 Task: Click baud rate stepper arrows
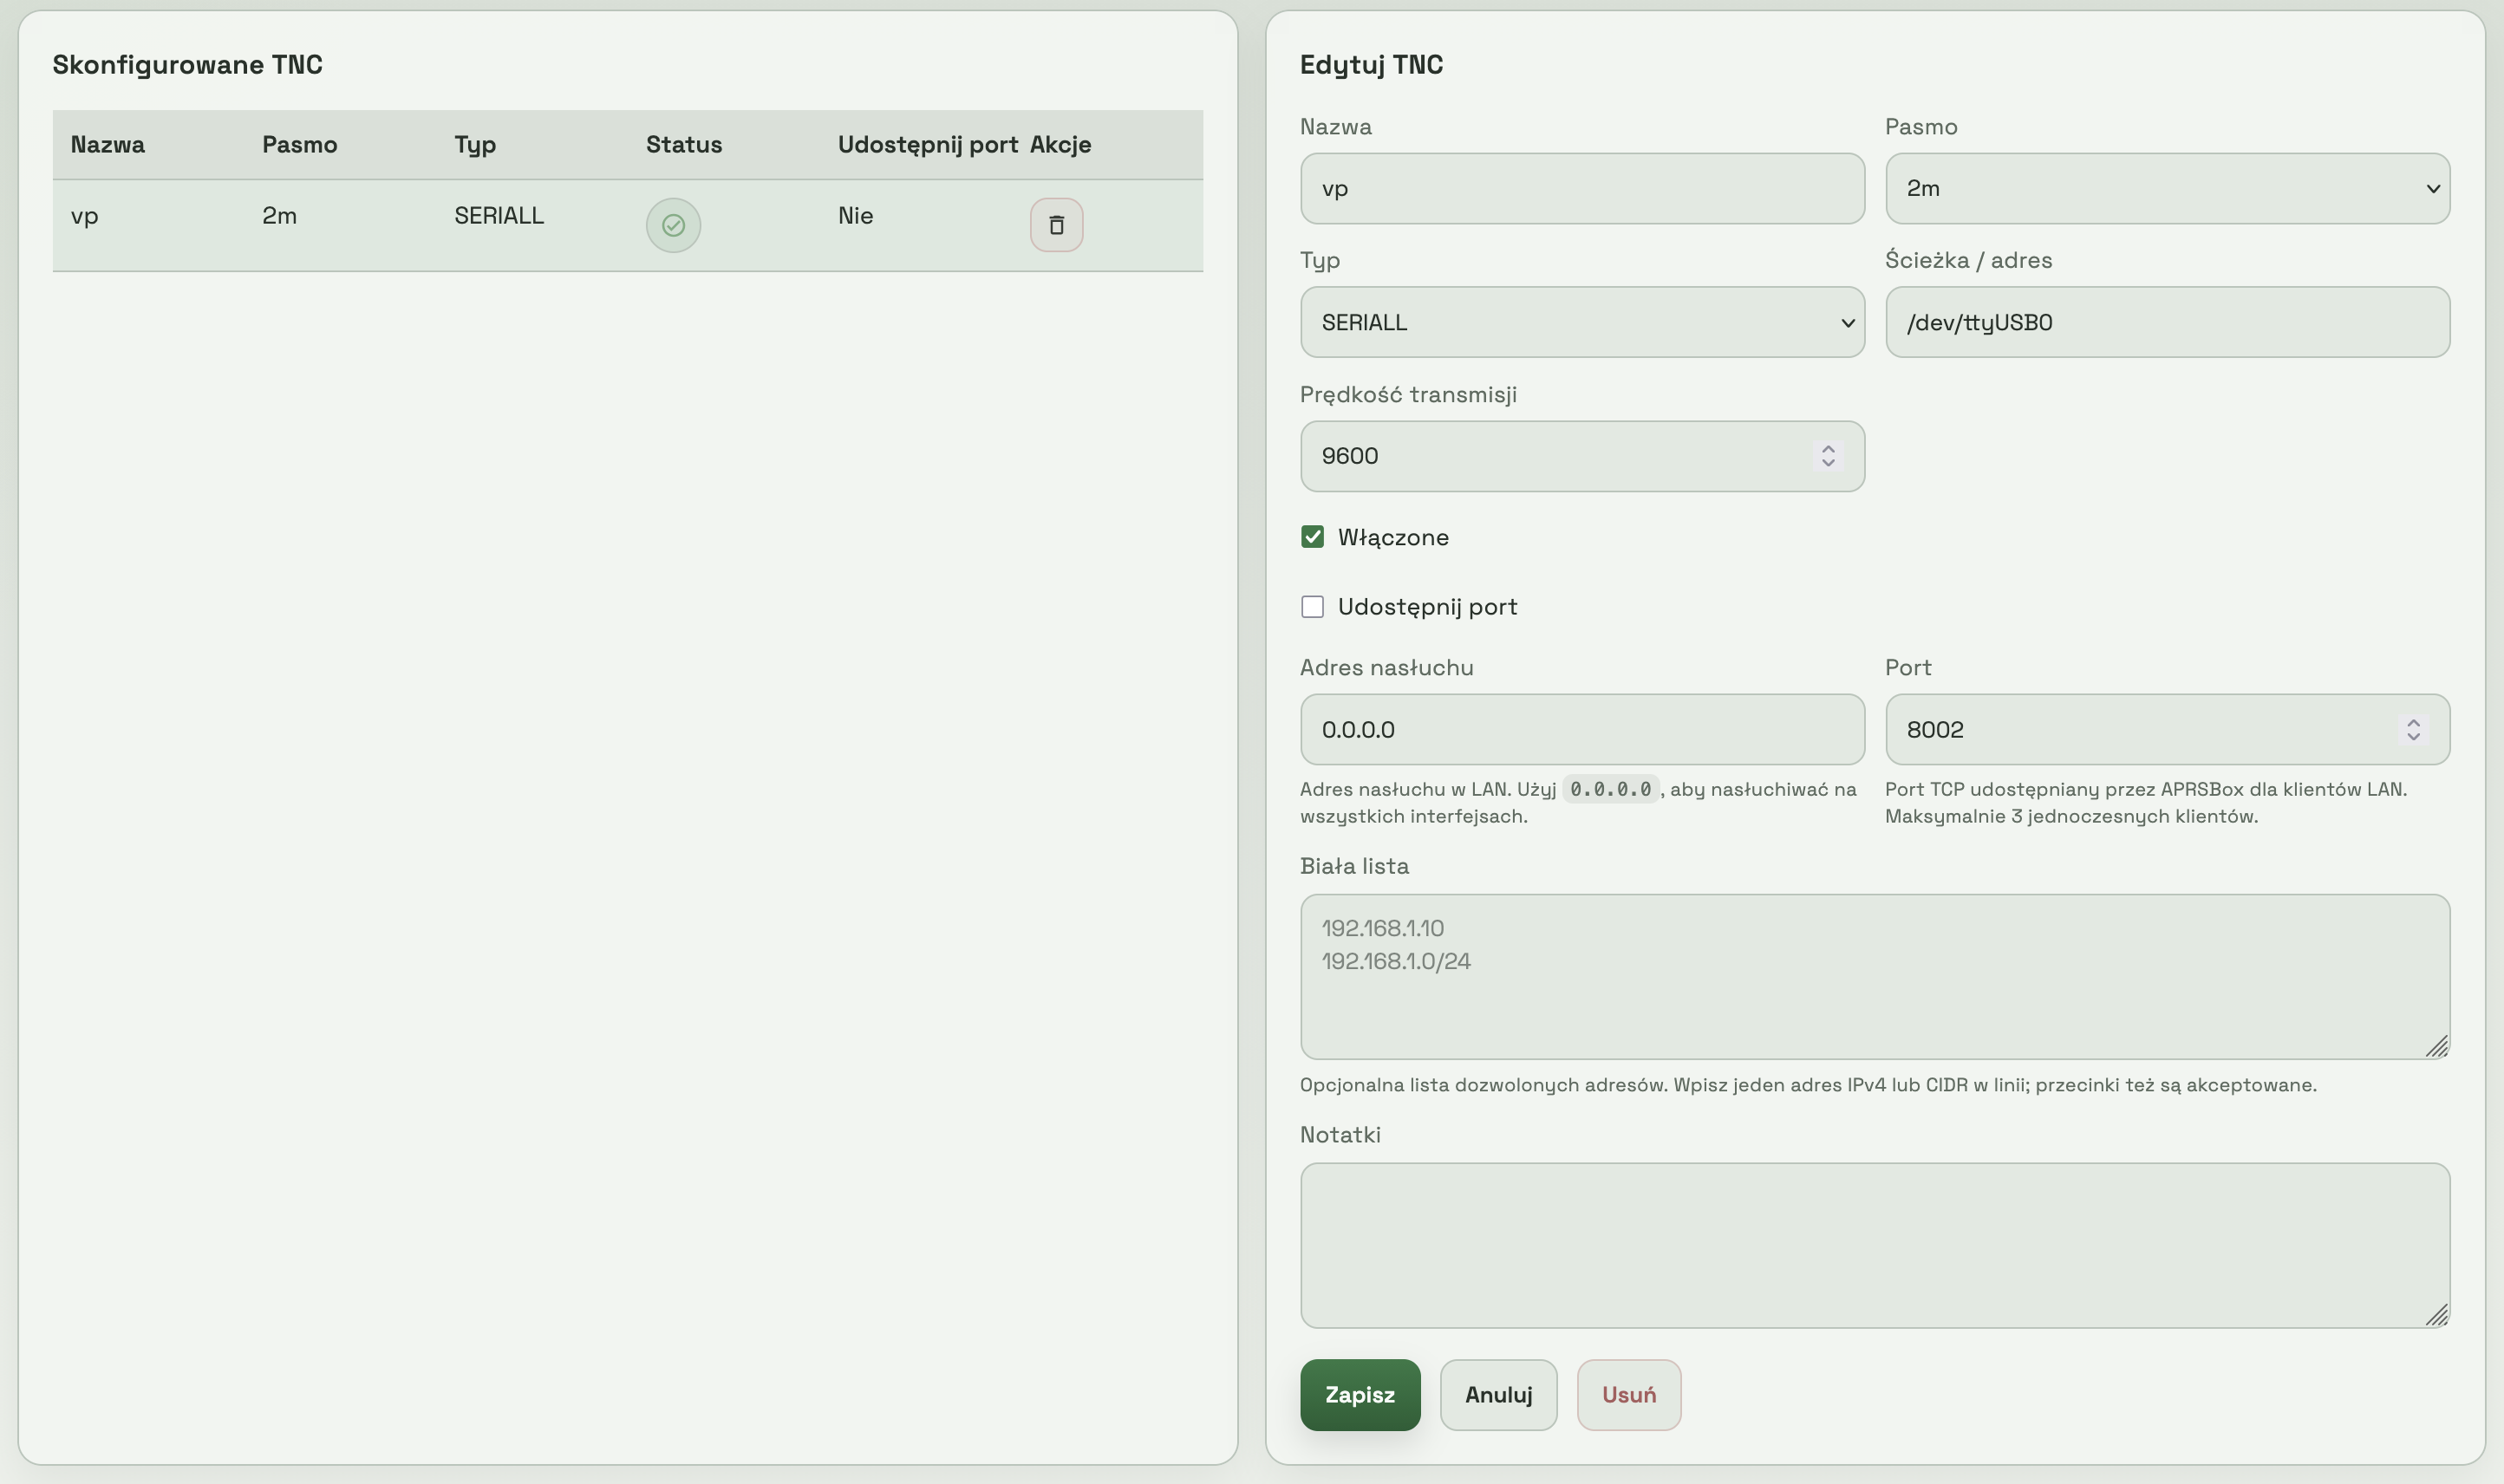coord(1827,456)
